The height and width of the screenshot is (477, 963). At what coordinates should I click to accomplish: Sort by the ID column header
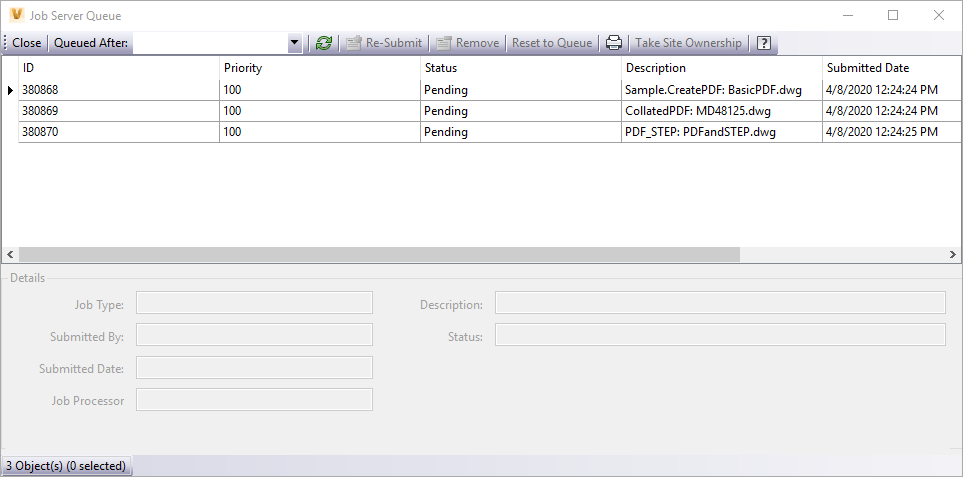tap(118, 68)
